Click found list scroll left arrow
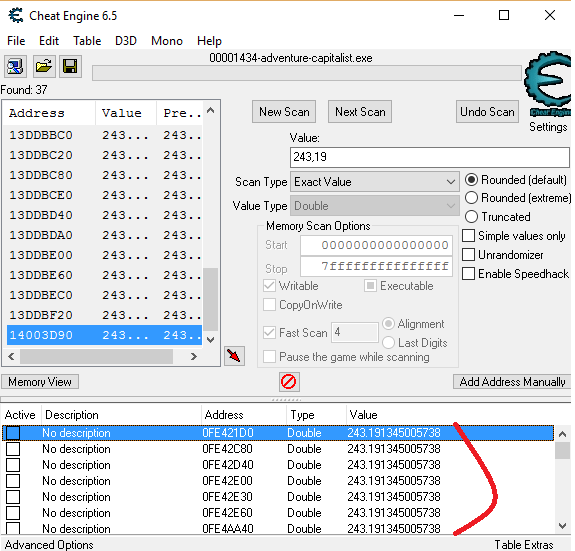This screenshot has width=575, height=551. click(11, 356)
